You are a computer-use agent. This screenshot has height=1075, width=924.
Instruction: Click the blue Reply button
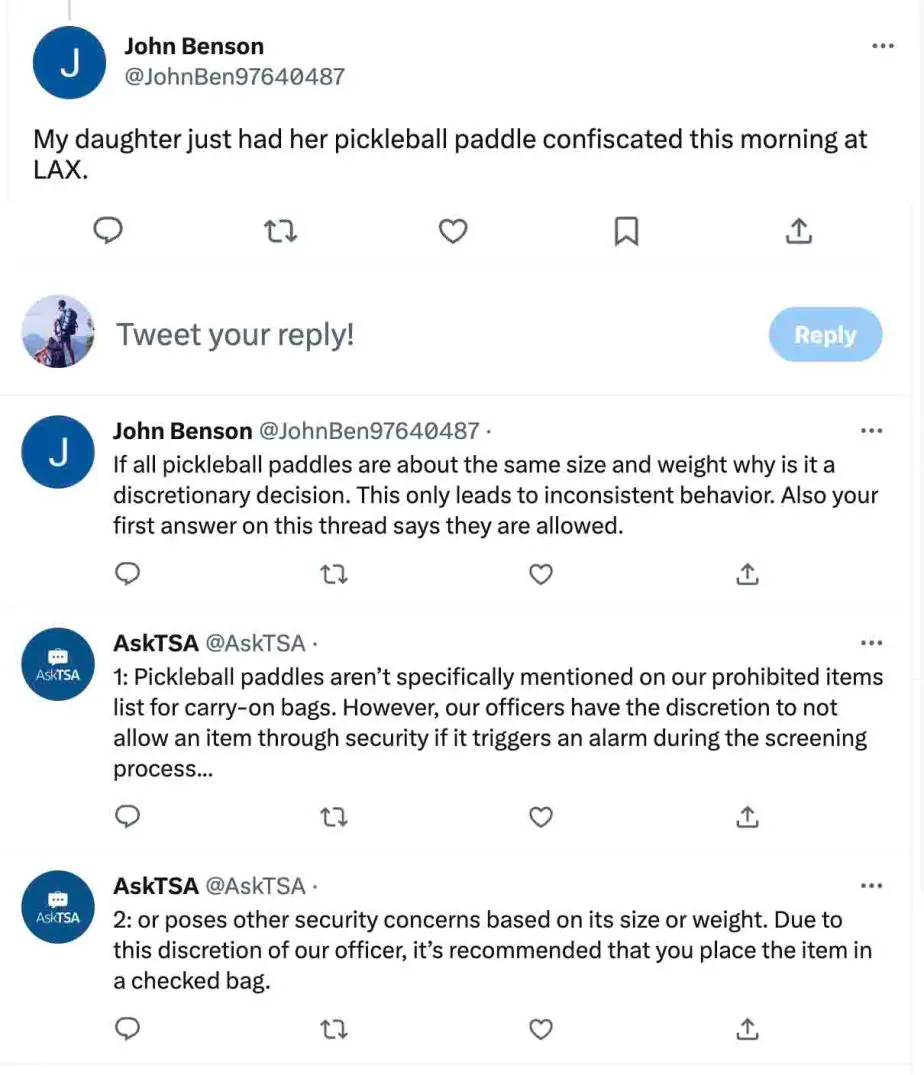coord(825,335)
